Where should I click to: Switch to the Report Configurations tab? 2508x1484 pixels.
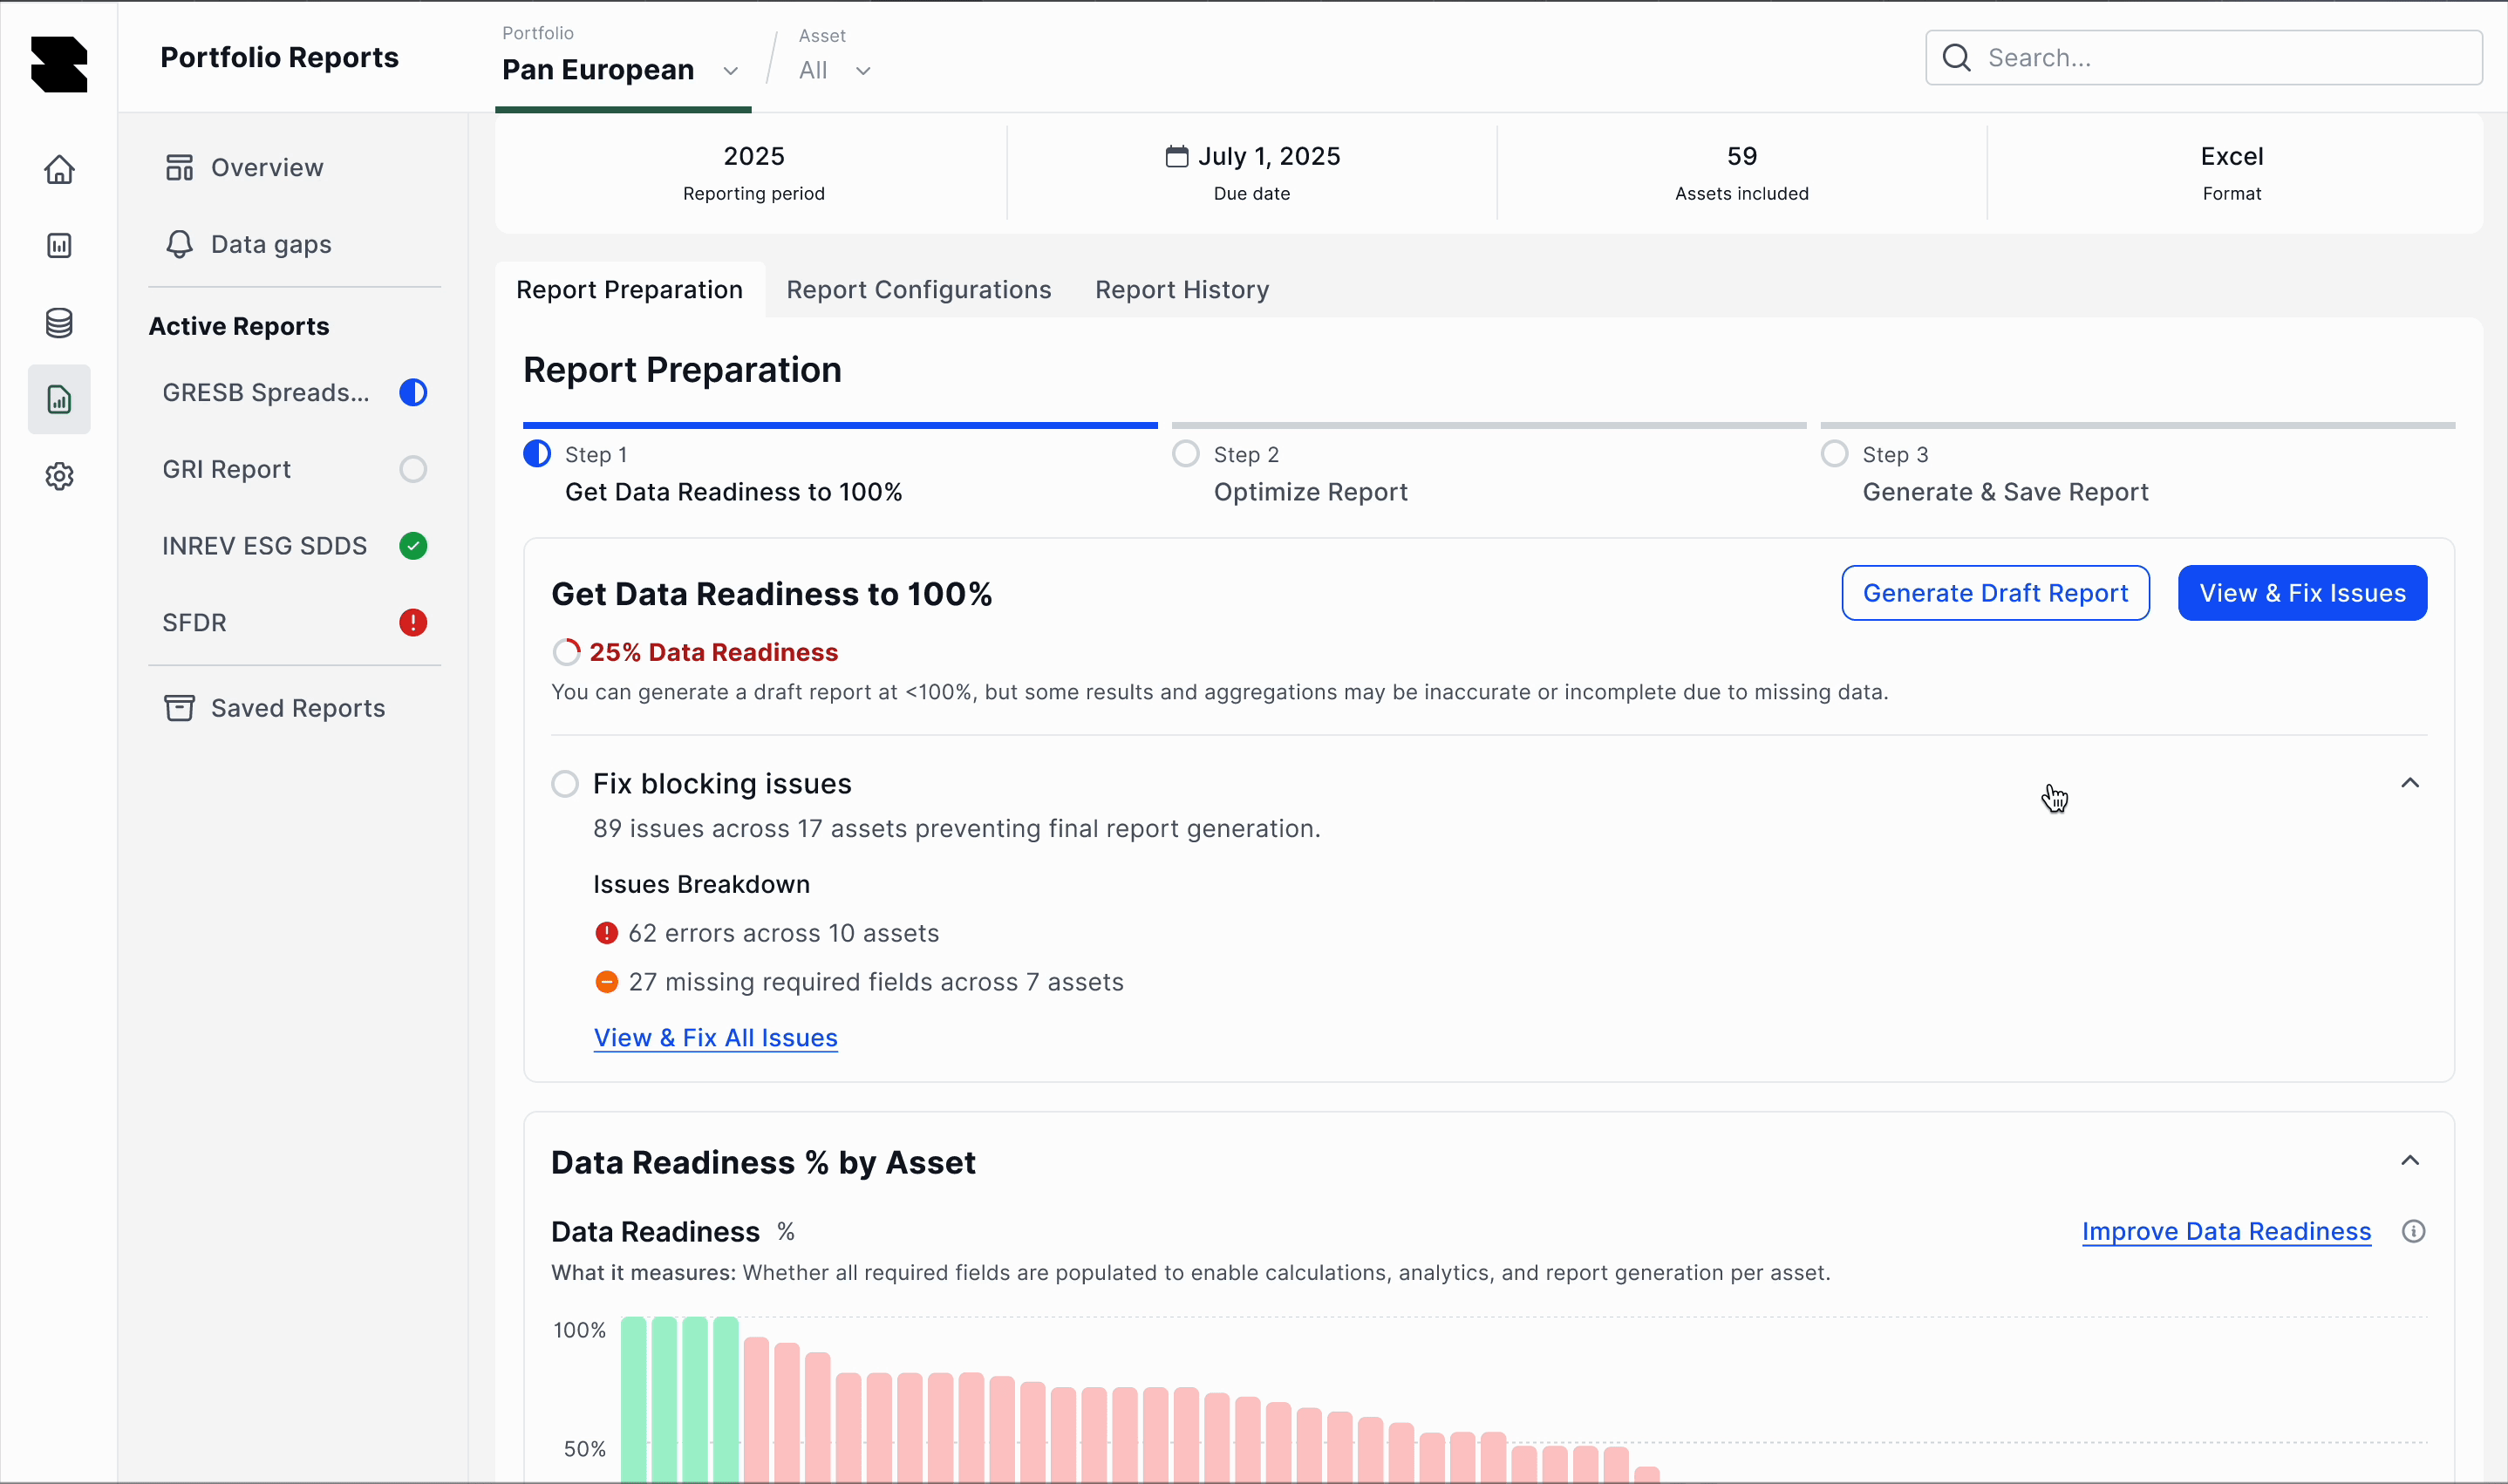(x=919, y=290)
